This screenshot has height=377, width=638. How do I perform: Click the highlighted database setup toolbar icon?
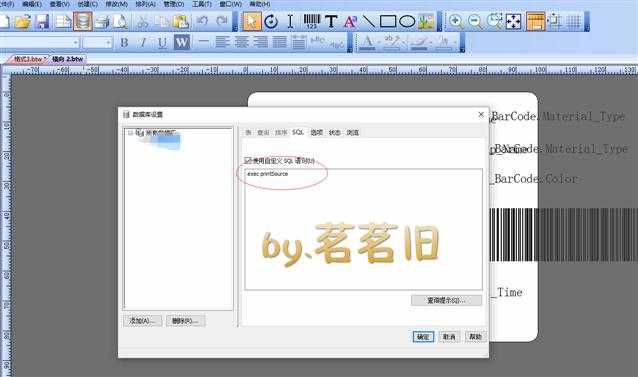[x=83, y=21]
